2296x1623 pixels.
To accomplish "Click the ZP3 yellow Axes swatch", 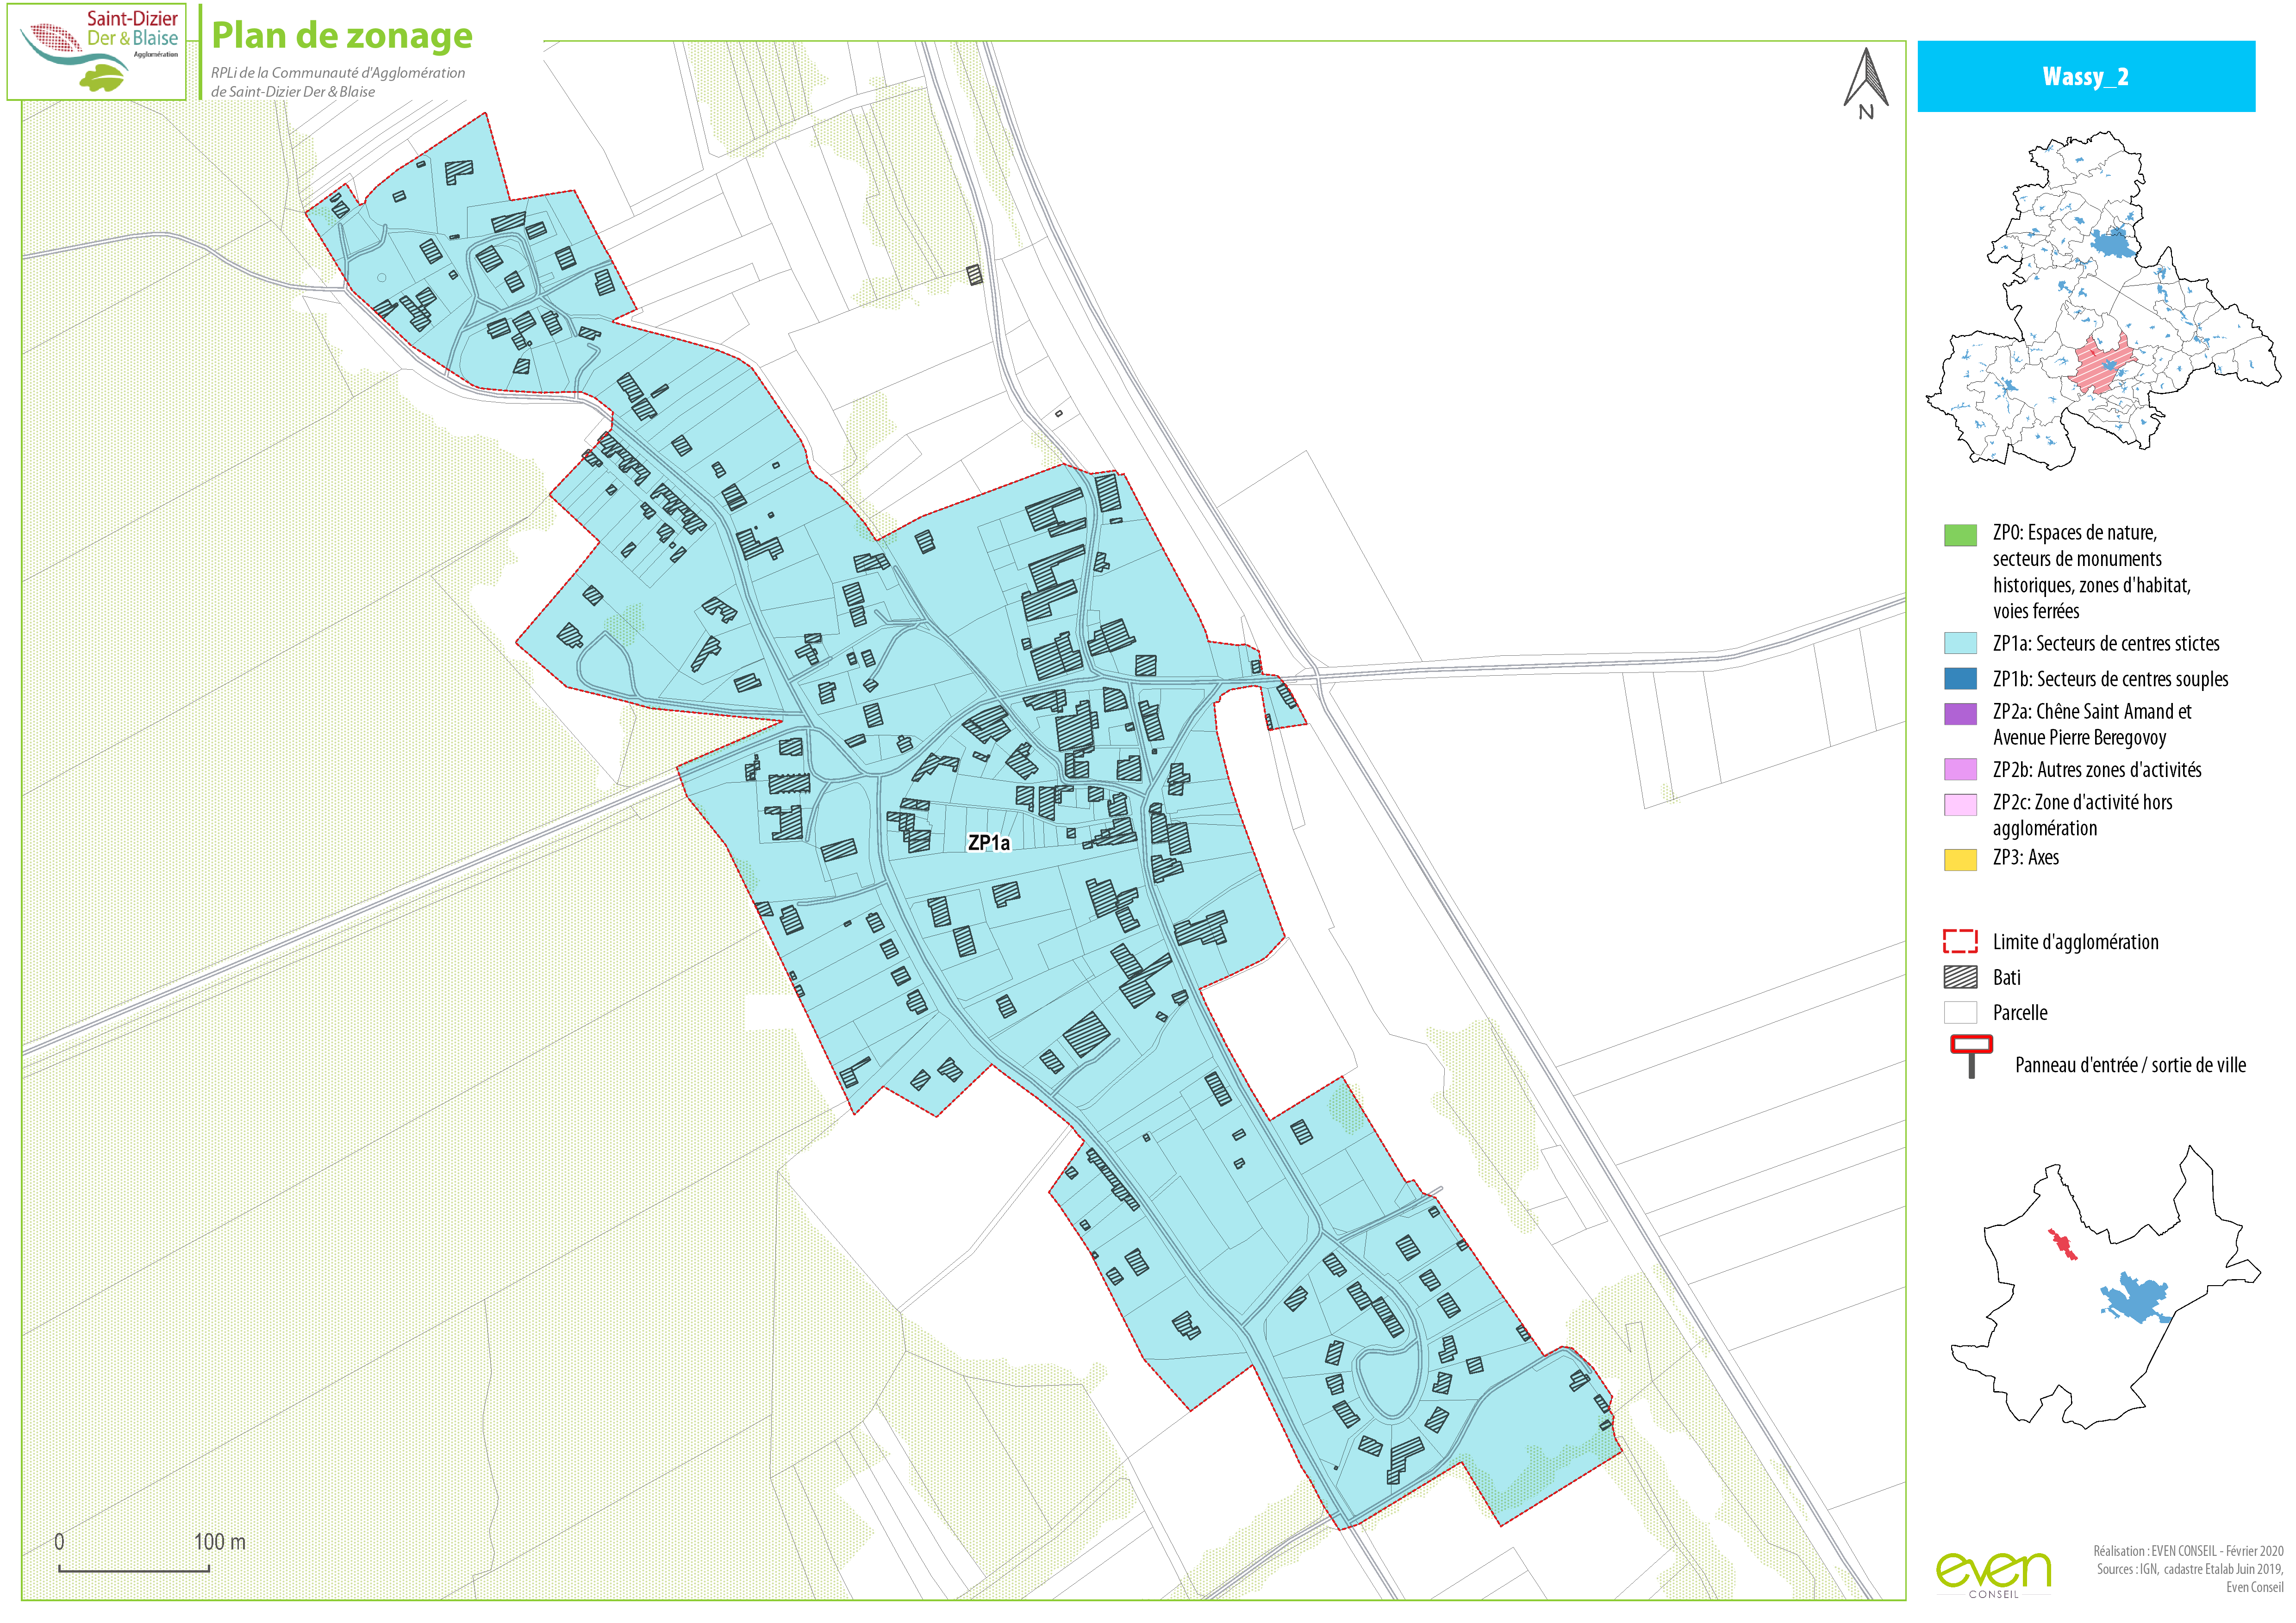I will point(1960,860).
